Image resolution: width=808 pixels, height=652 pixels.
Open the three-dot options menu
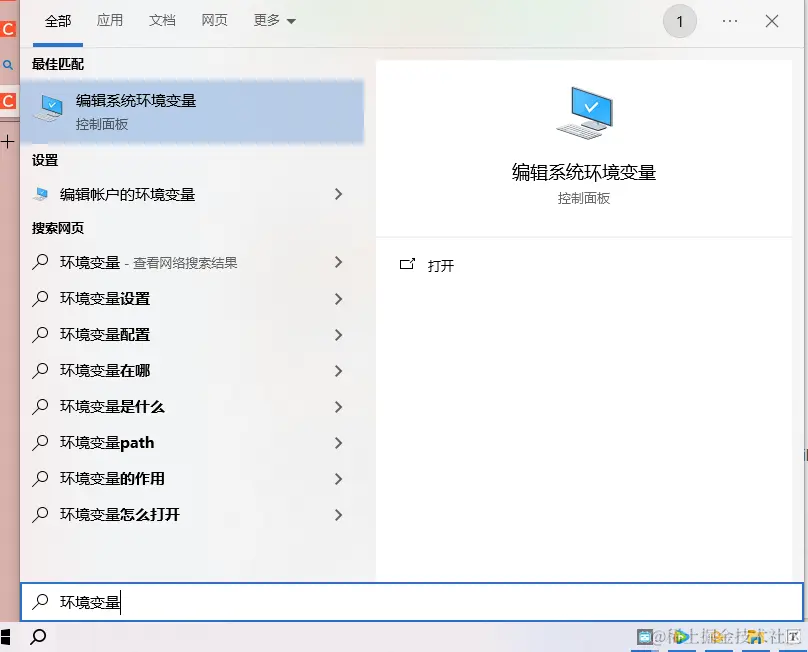click(x=730, y=21)
